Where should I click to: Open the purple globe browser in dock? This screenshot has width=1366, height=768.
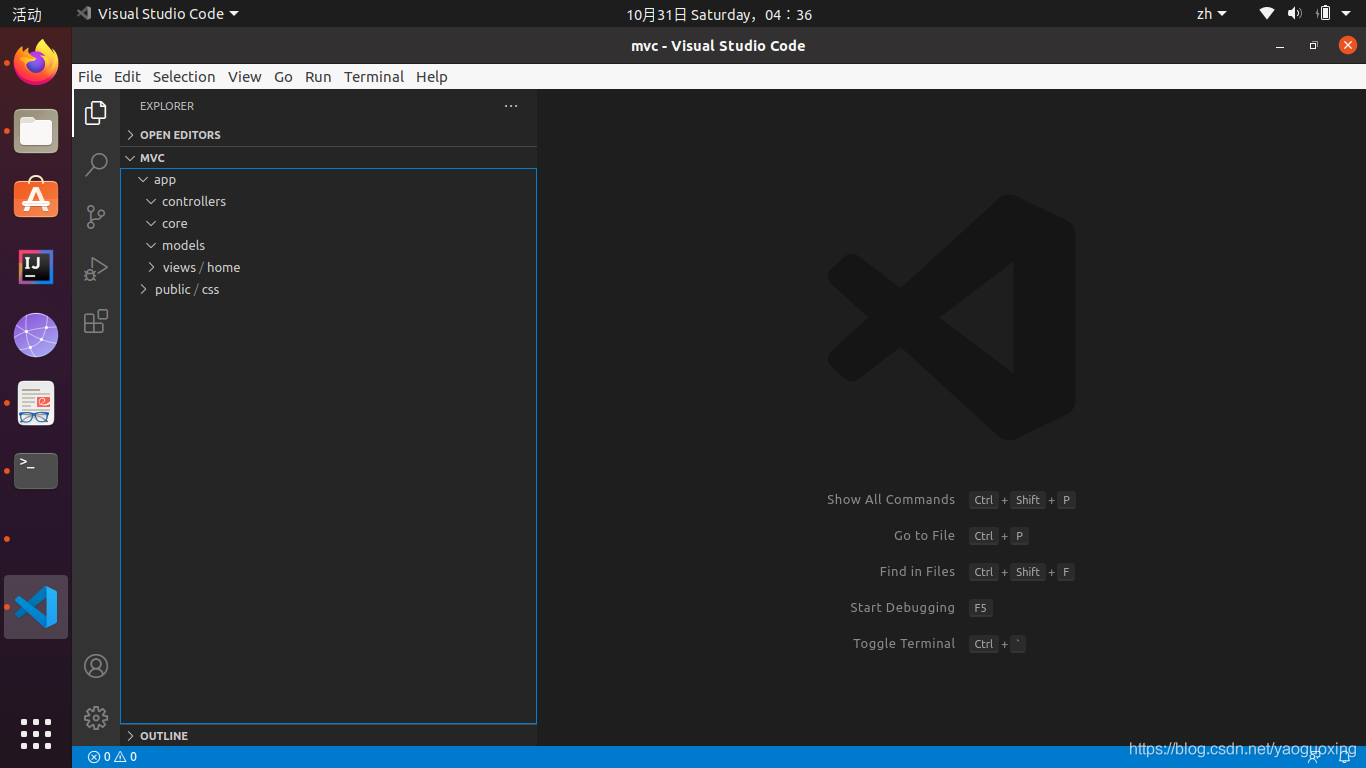point(36,335)
